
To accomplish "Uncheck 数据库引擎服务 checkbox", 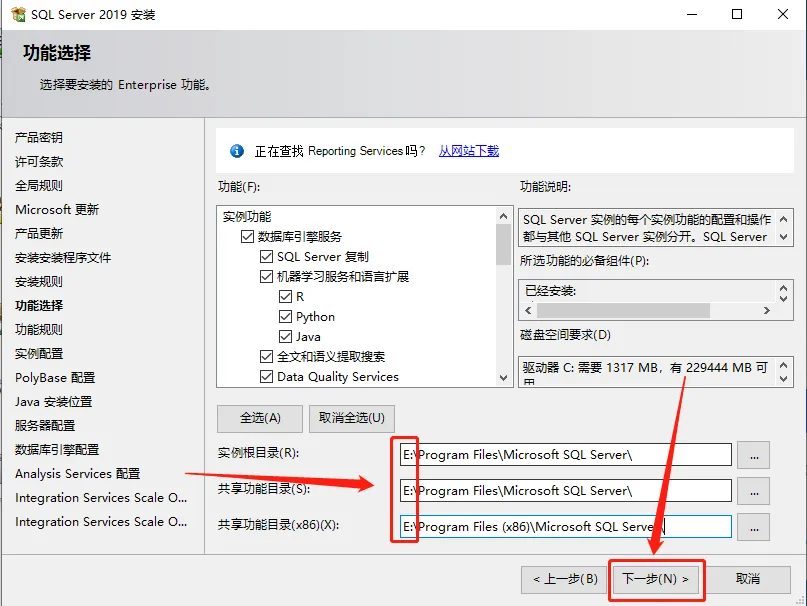I will (x=247, y=236).
